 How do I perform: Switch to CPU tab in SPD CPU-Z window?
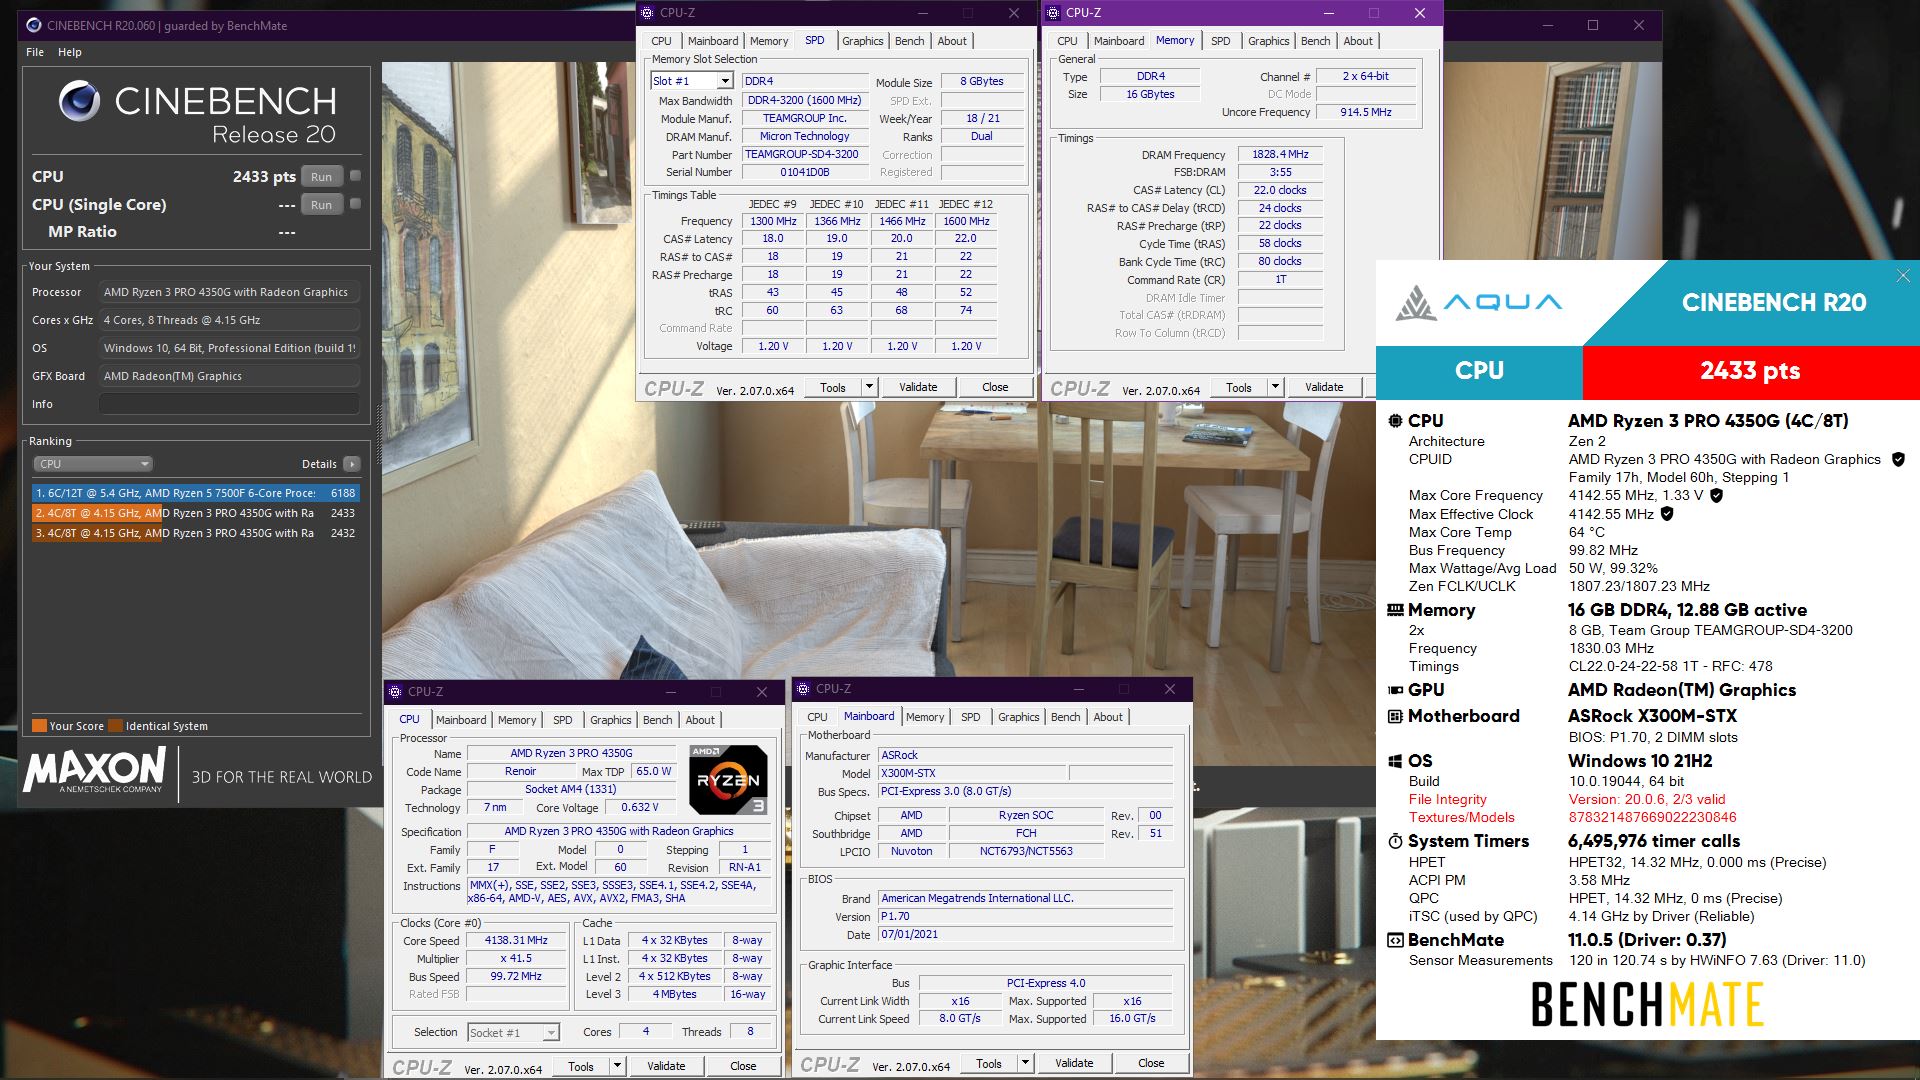click(661, 41)
